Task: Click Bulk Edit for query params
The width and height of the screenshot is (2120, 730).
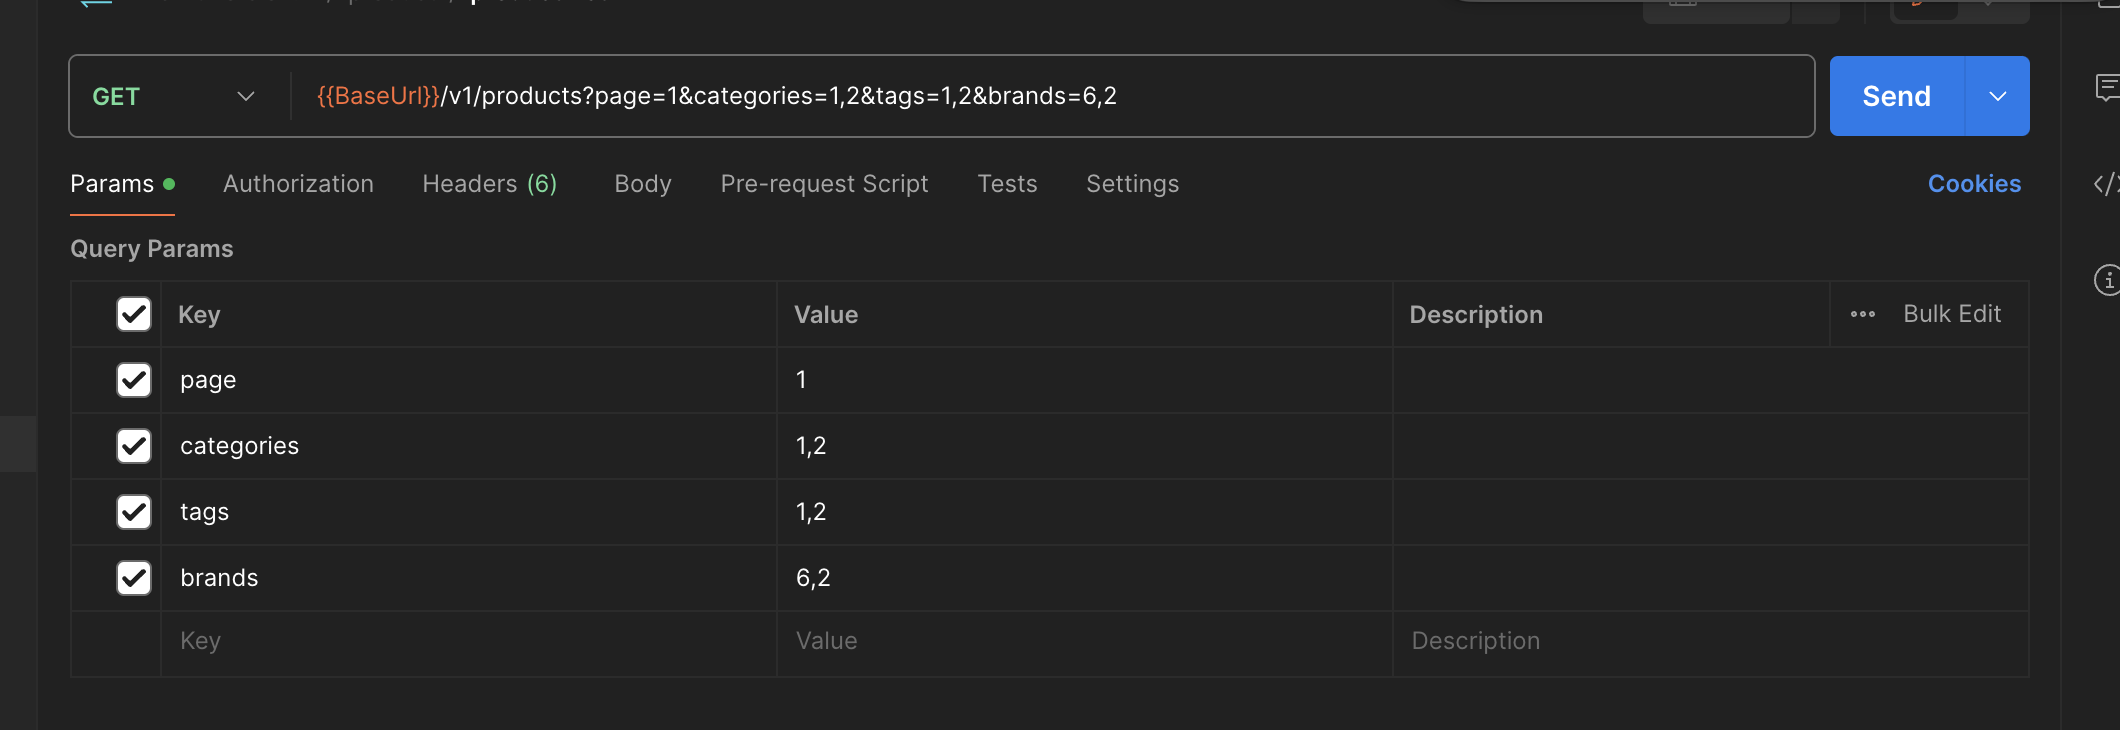Action: tap(1952, 314)
